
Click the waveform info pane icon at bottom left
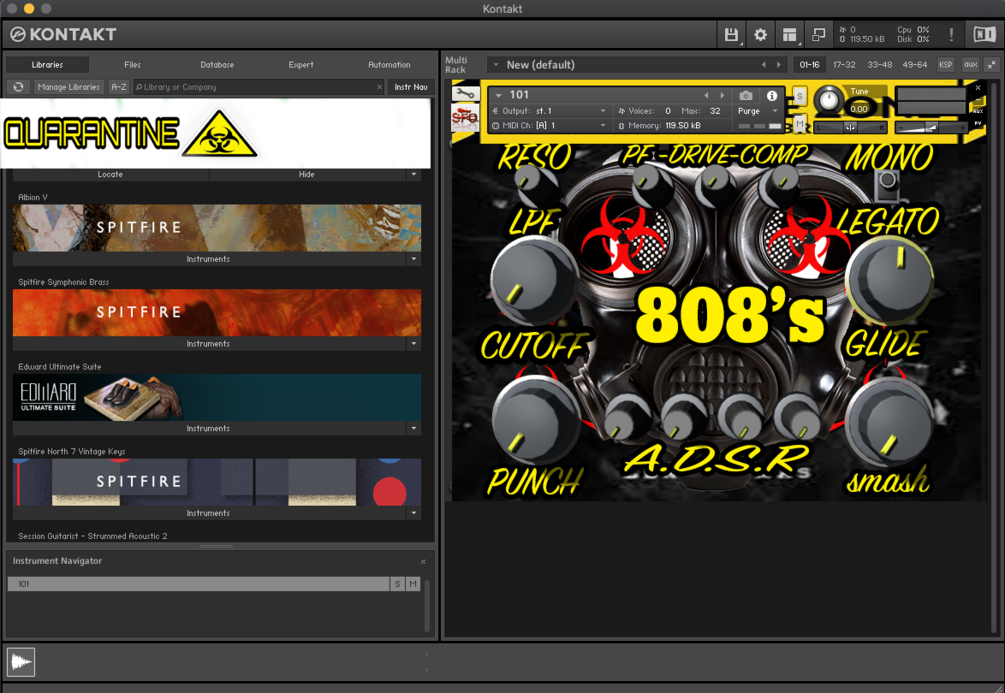coord(21,662)
